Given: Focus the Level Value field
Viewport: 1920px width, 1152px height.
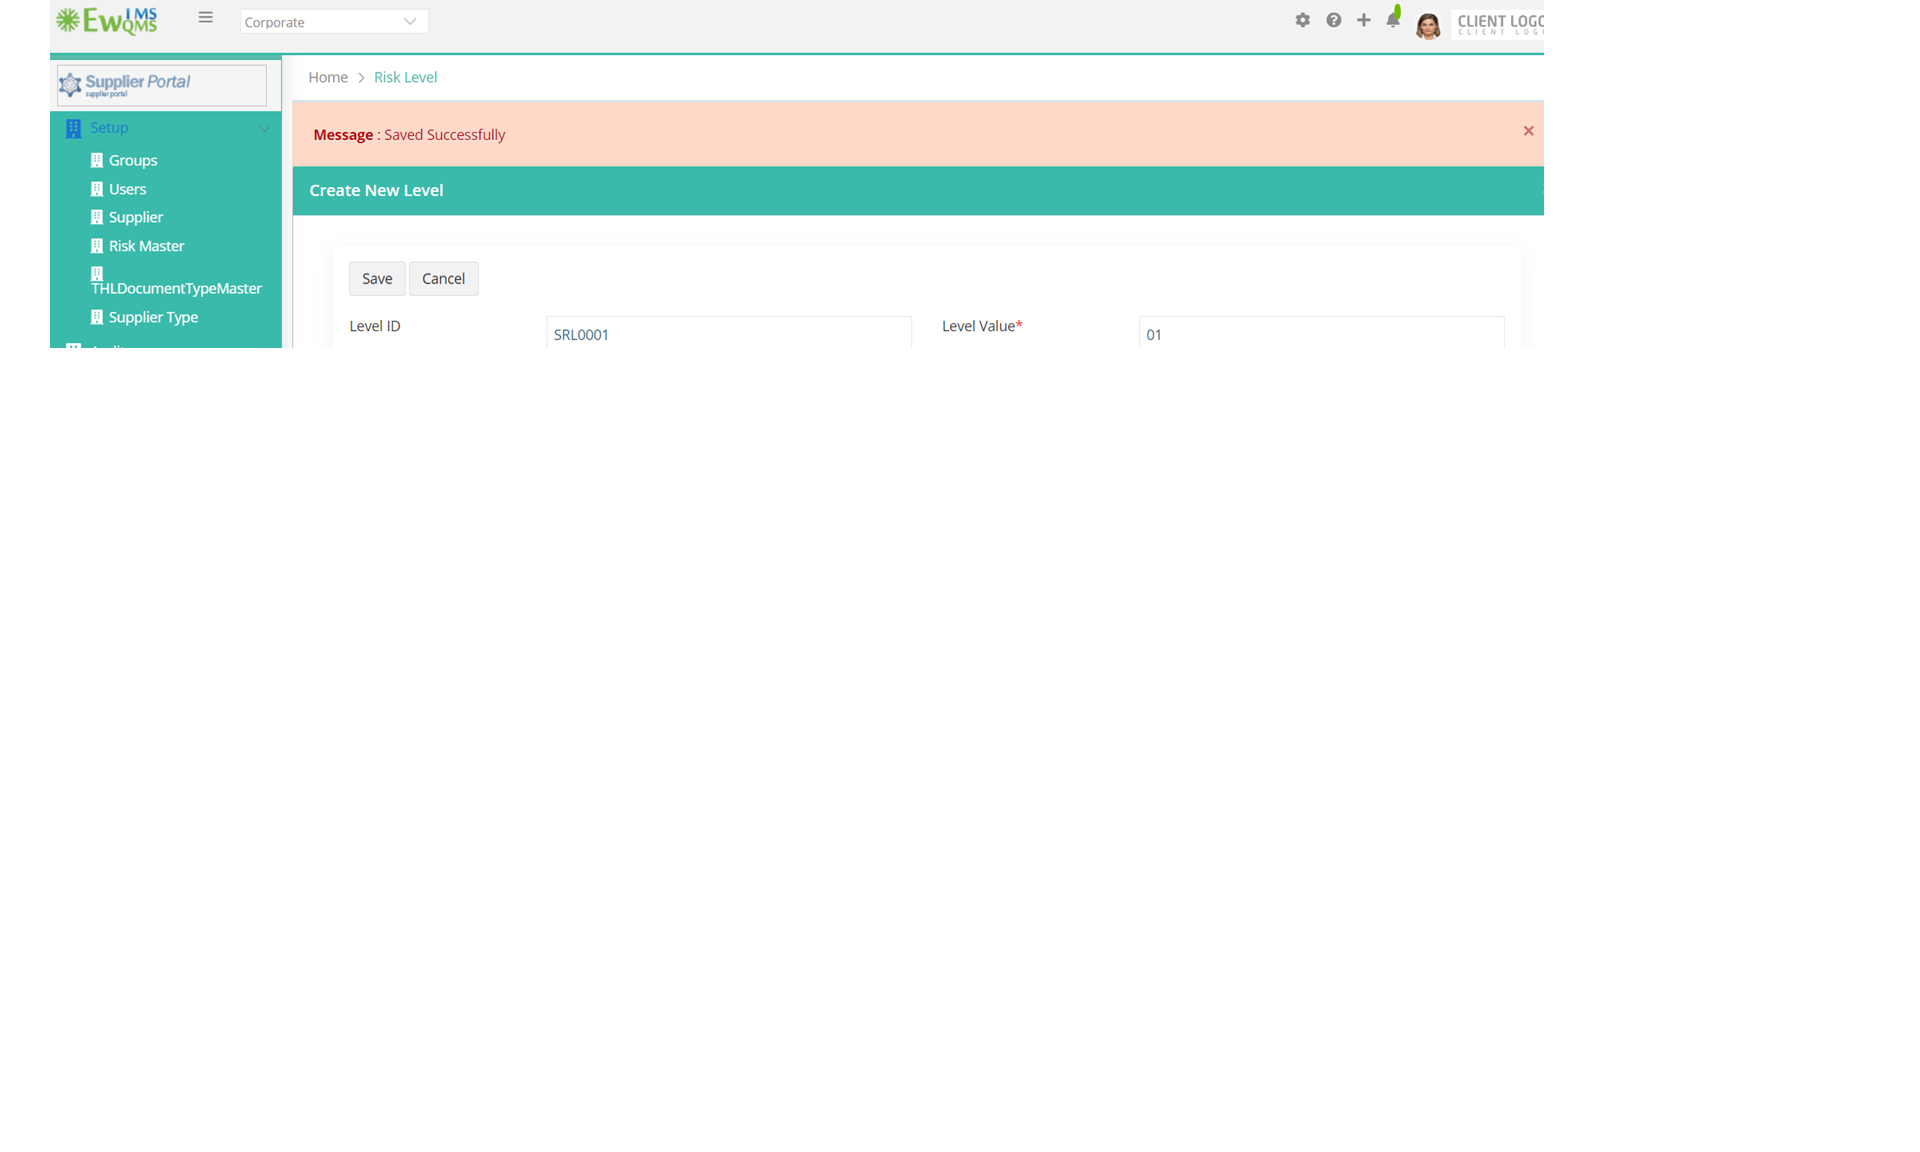Looking at the screenshot, I should (1321, 333).
